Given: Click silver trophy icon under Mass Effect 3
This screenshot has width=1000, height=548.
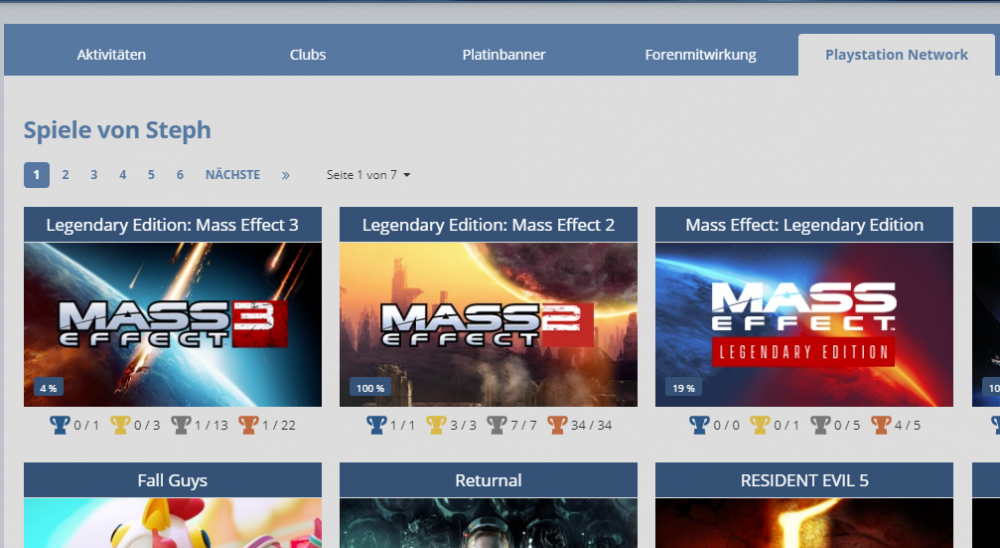Looking at the screenshot, I should 180,425.
